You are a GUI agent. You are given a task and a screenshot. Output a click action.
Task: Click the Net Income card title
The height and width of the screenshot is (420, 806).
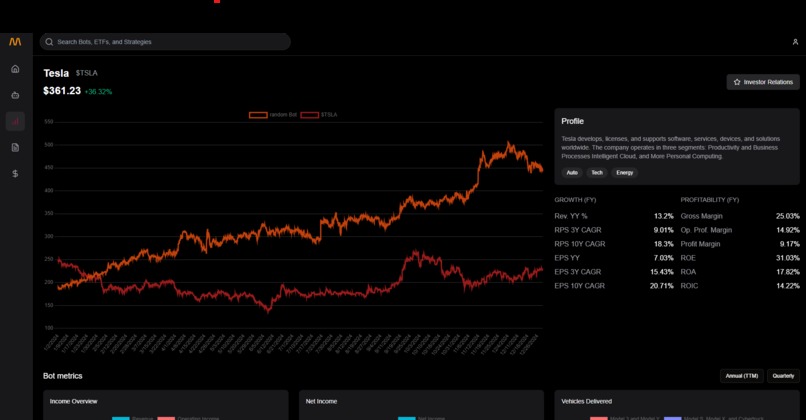321,401
